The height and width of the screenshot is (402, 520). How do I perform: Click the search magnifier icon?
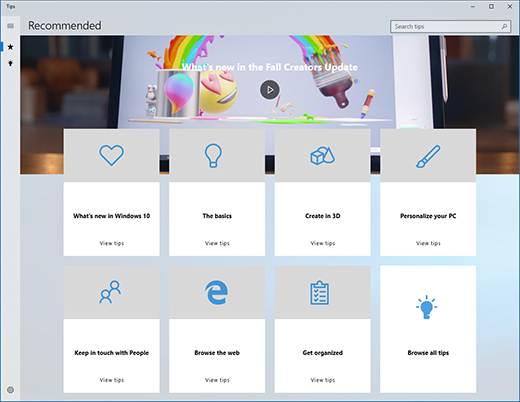pos(504,26)
